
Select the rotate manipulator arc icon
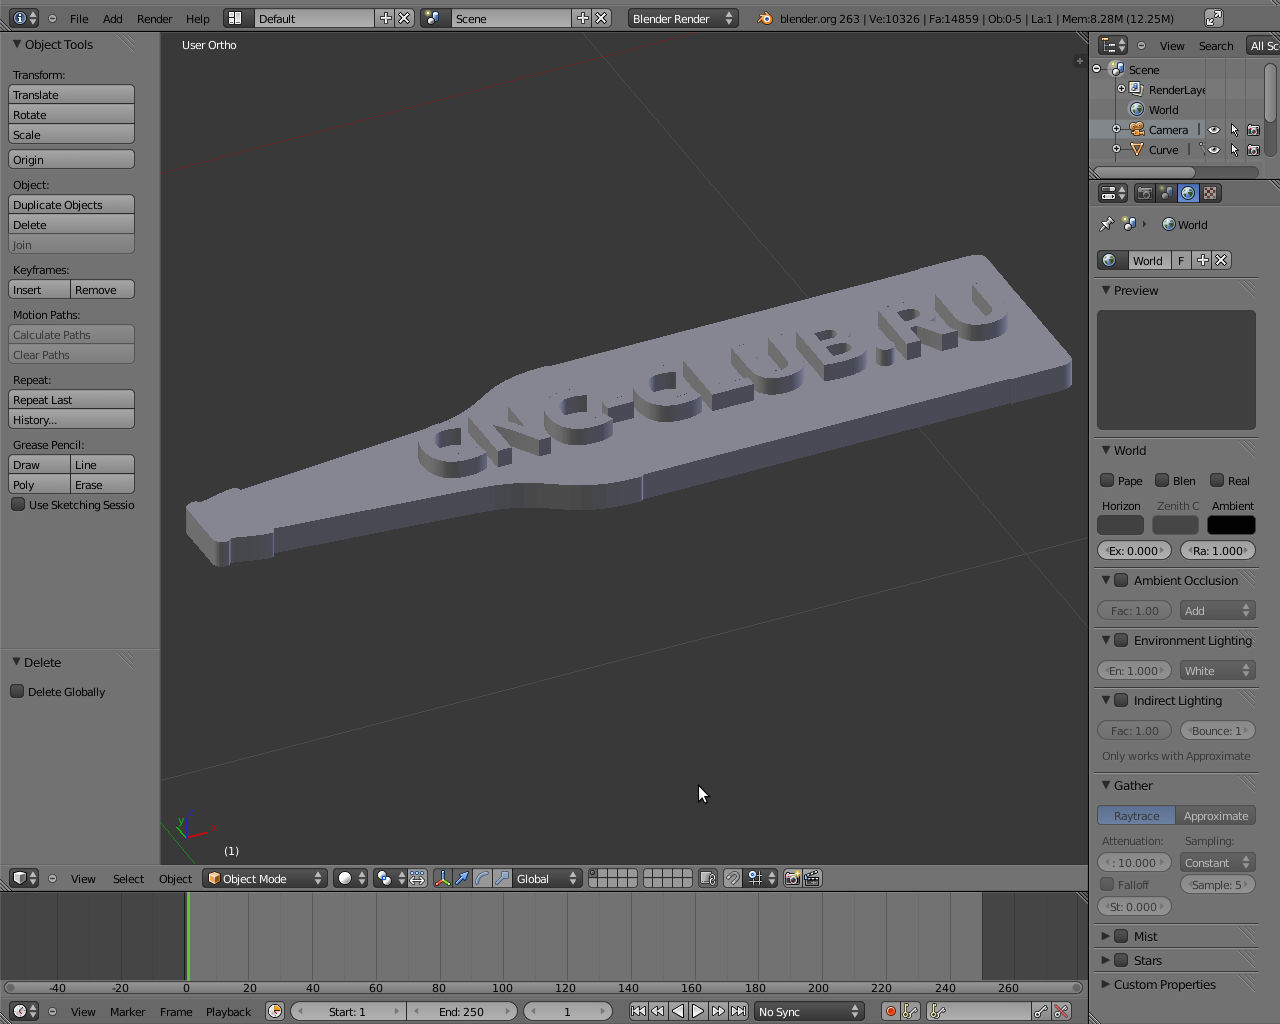pos(482,878)
